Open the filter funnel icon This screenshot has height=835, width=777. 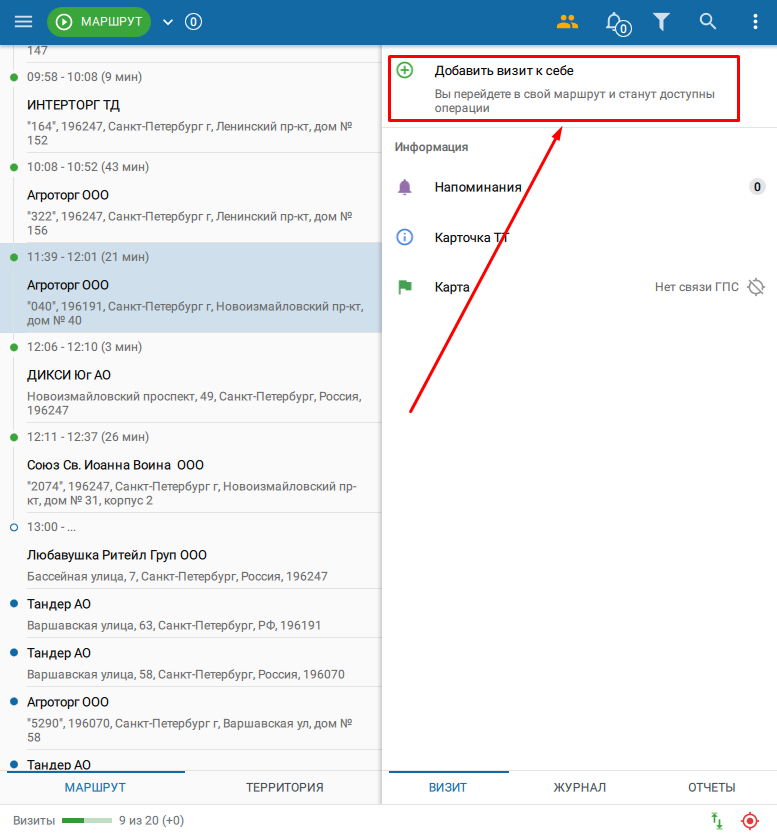click(x=661, y=22)
